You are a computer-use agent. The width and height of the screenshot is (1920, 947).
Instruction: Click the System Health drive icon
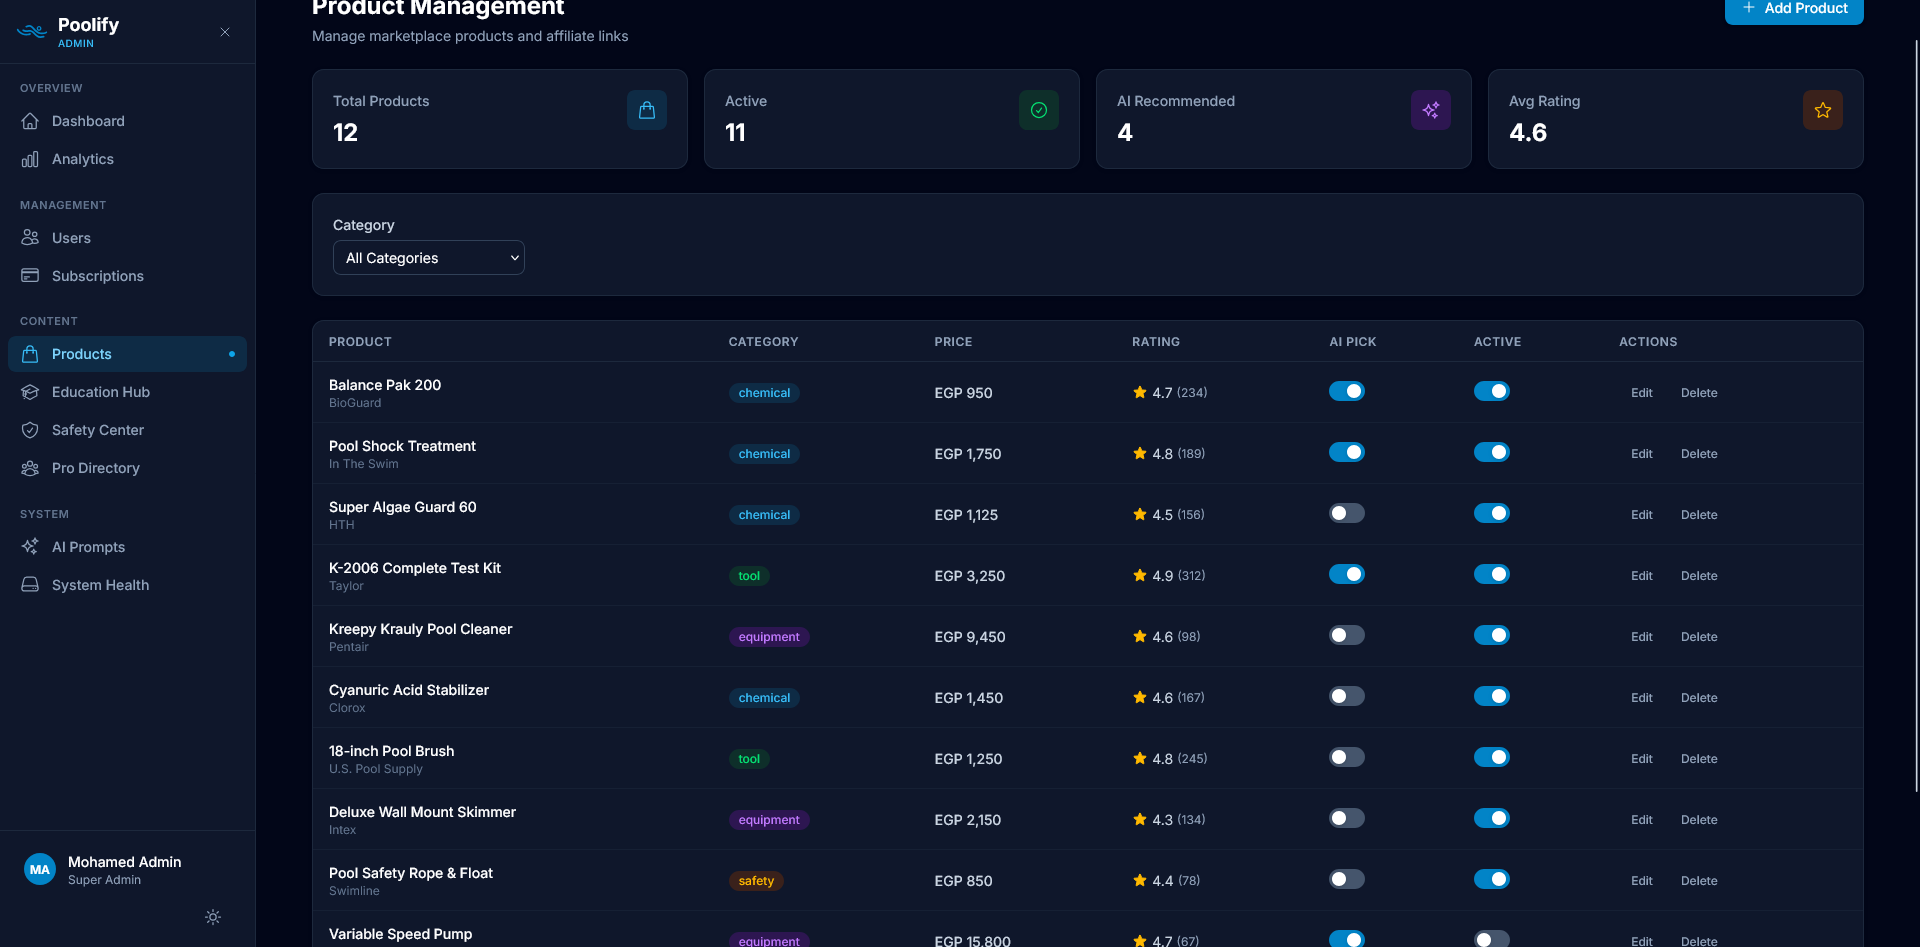30,585
